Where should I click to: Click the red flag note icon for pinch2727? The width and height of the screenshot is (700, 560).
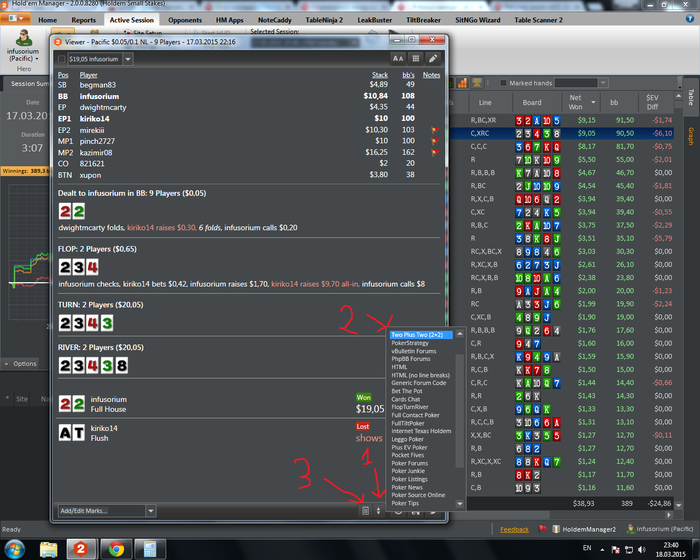(435, 141)
